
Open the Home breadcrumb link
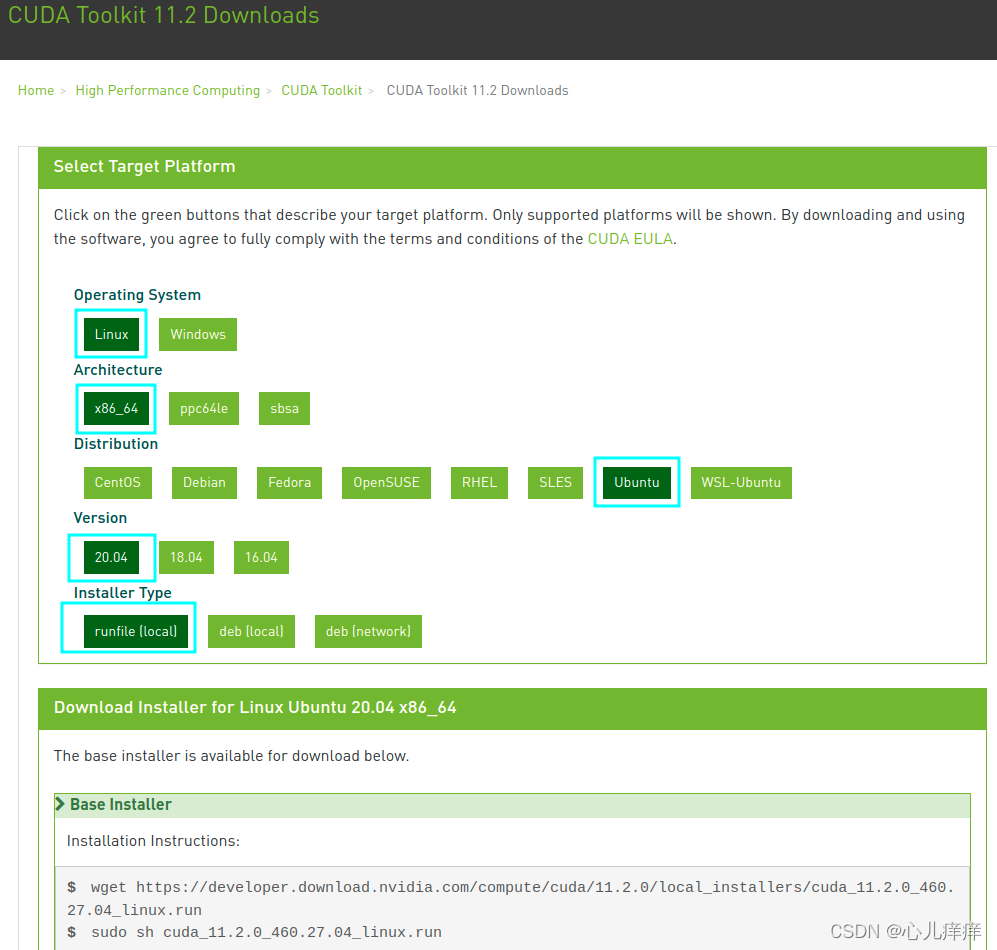click(36, 90)
